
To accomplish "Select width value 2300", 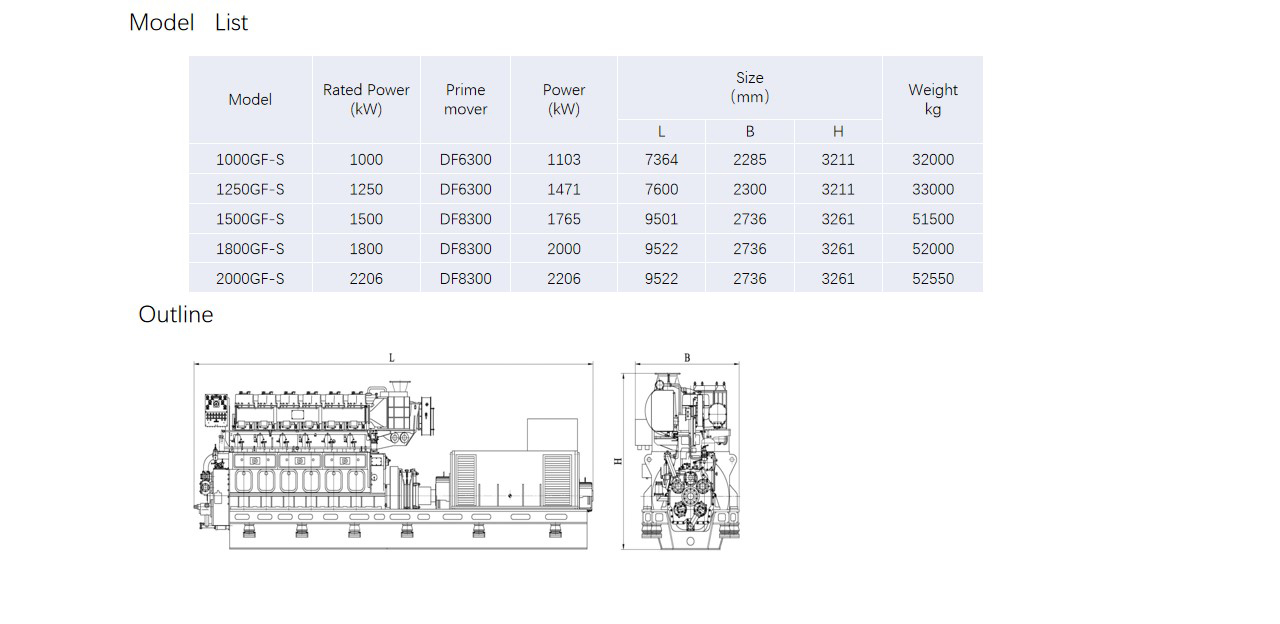I will tap(750, 189).
